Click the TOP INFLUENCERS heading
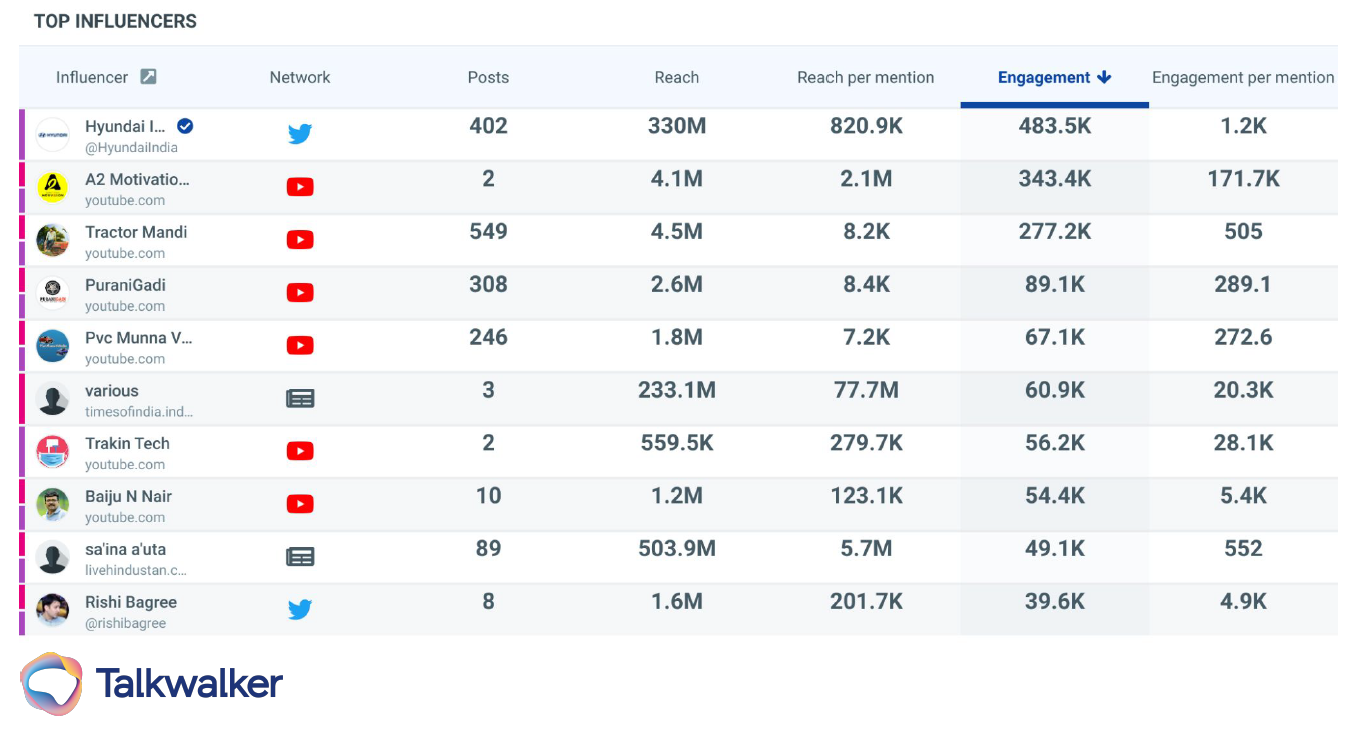 click(x=115, y=21)
